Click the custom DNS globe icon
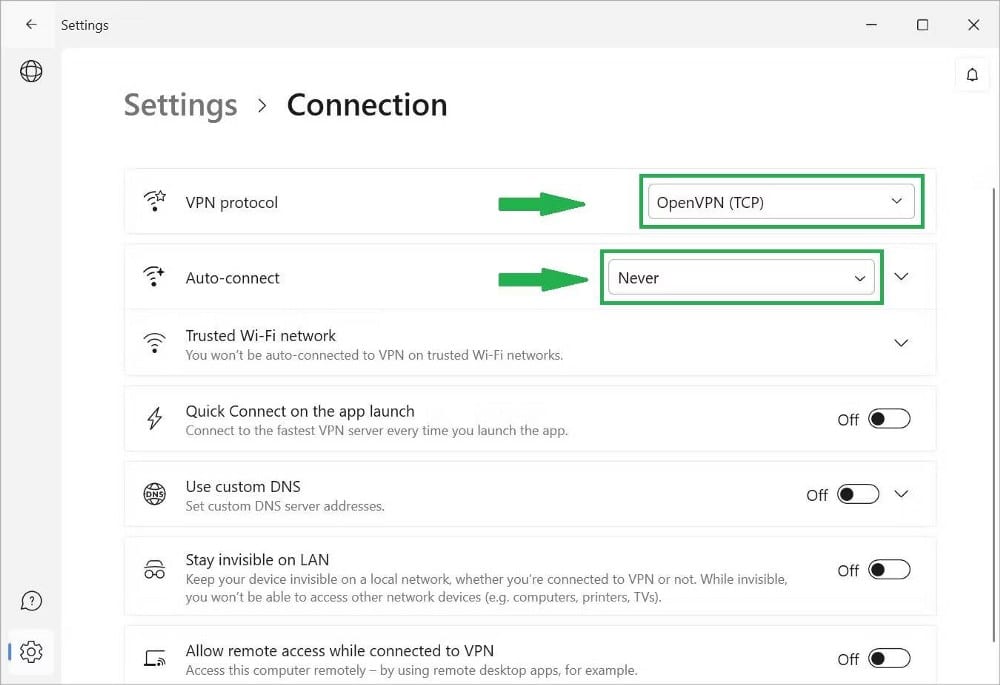 [x=154, y=494]
